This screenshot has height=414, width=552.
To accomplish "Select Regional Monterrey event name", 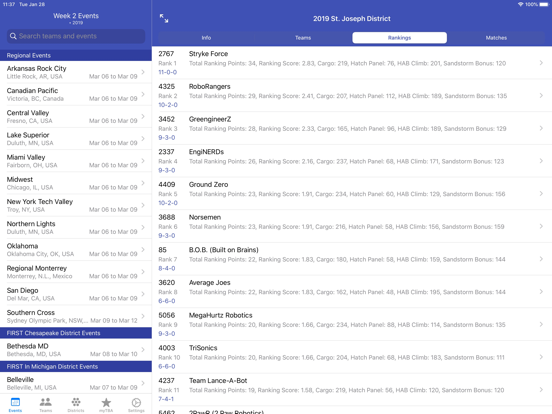I will click(37, 268).
